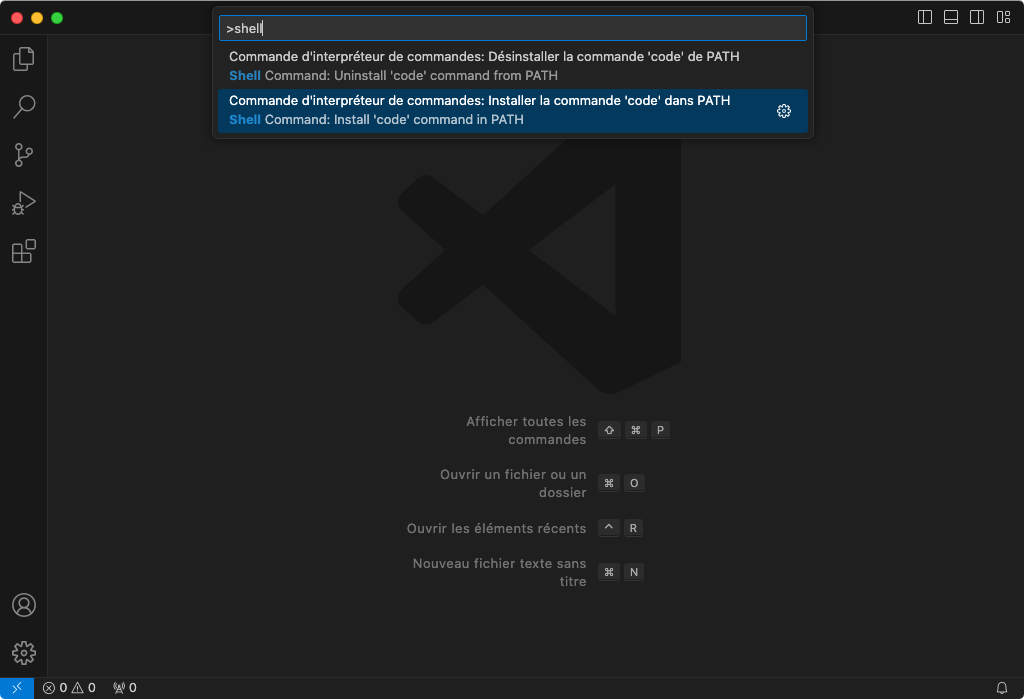Click the errors and warnings status indicator
The image size is (1024, 699).
(x=69, y=688)
